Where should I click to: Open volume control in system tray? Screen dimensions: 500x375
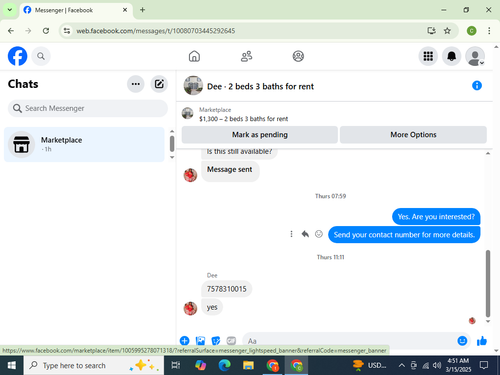[x=437, y=365]
